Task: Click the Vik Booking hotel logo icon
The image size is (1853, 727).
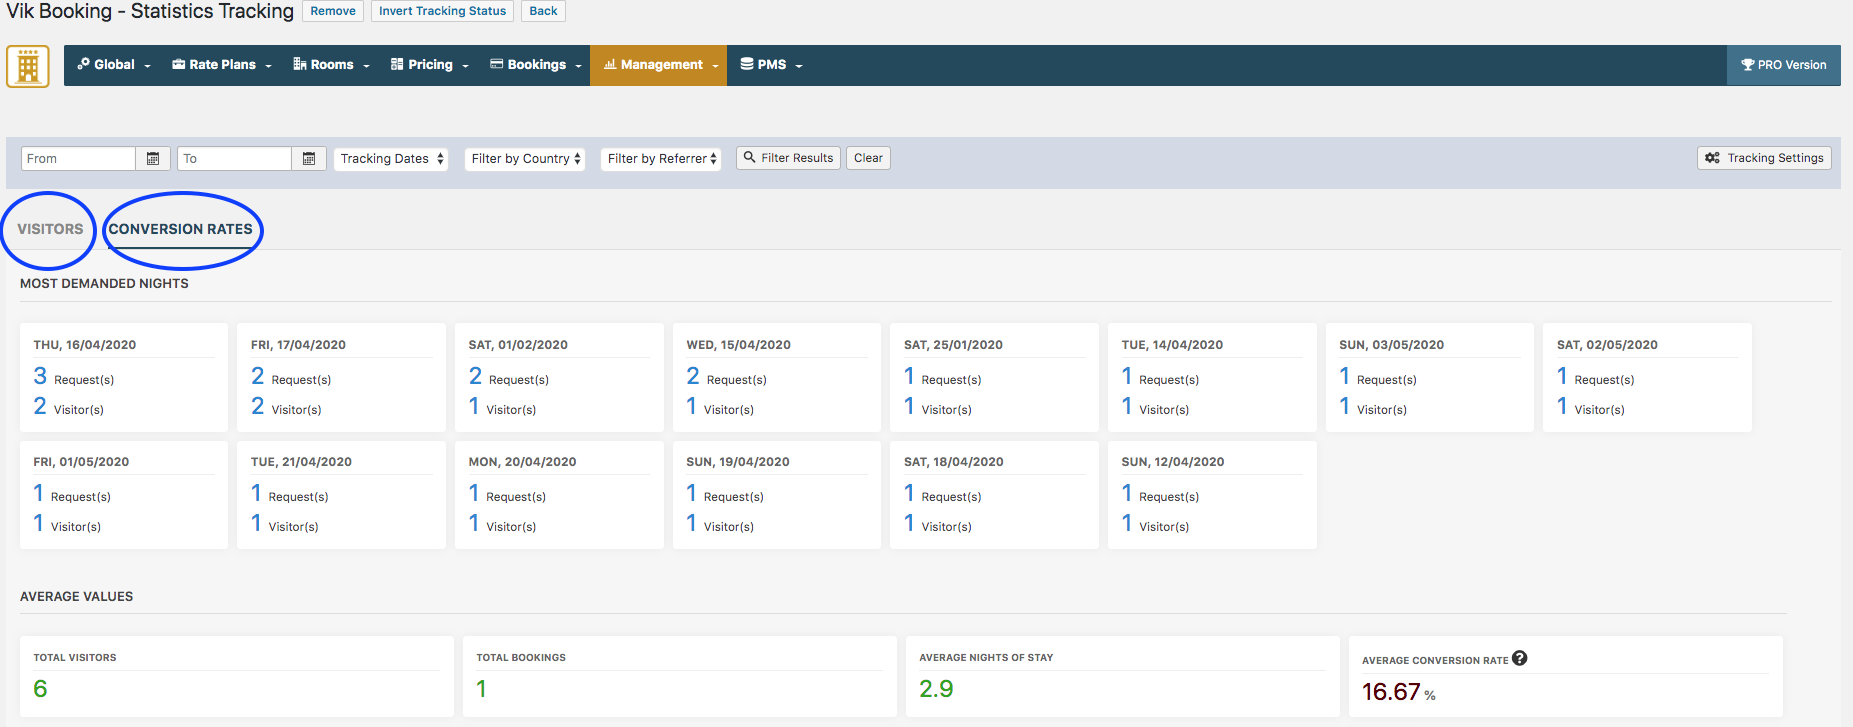Action: (x=28, y=66)
